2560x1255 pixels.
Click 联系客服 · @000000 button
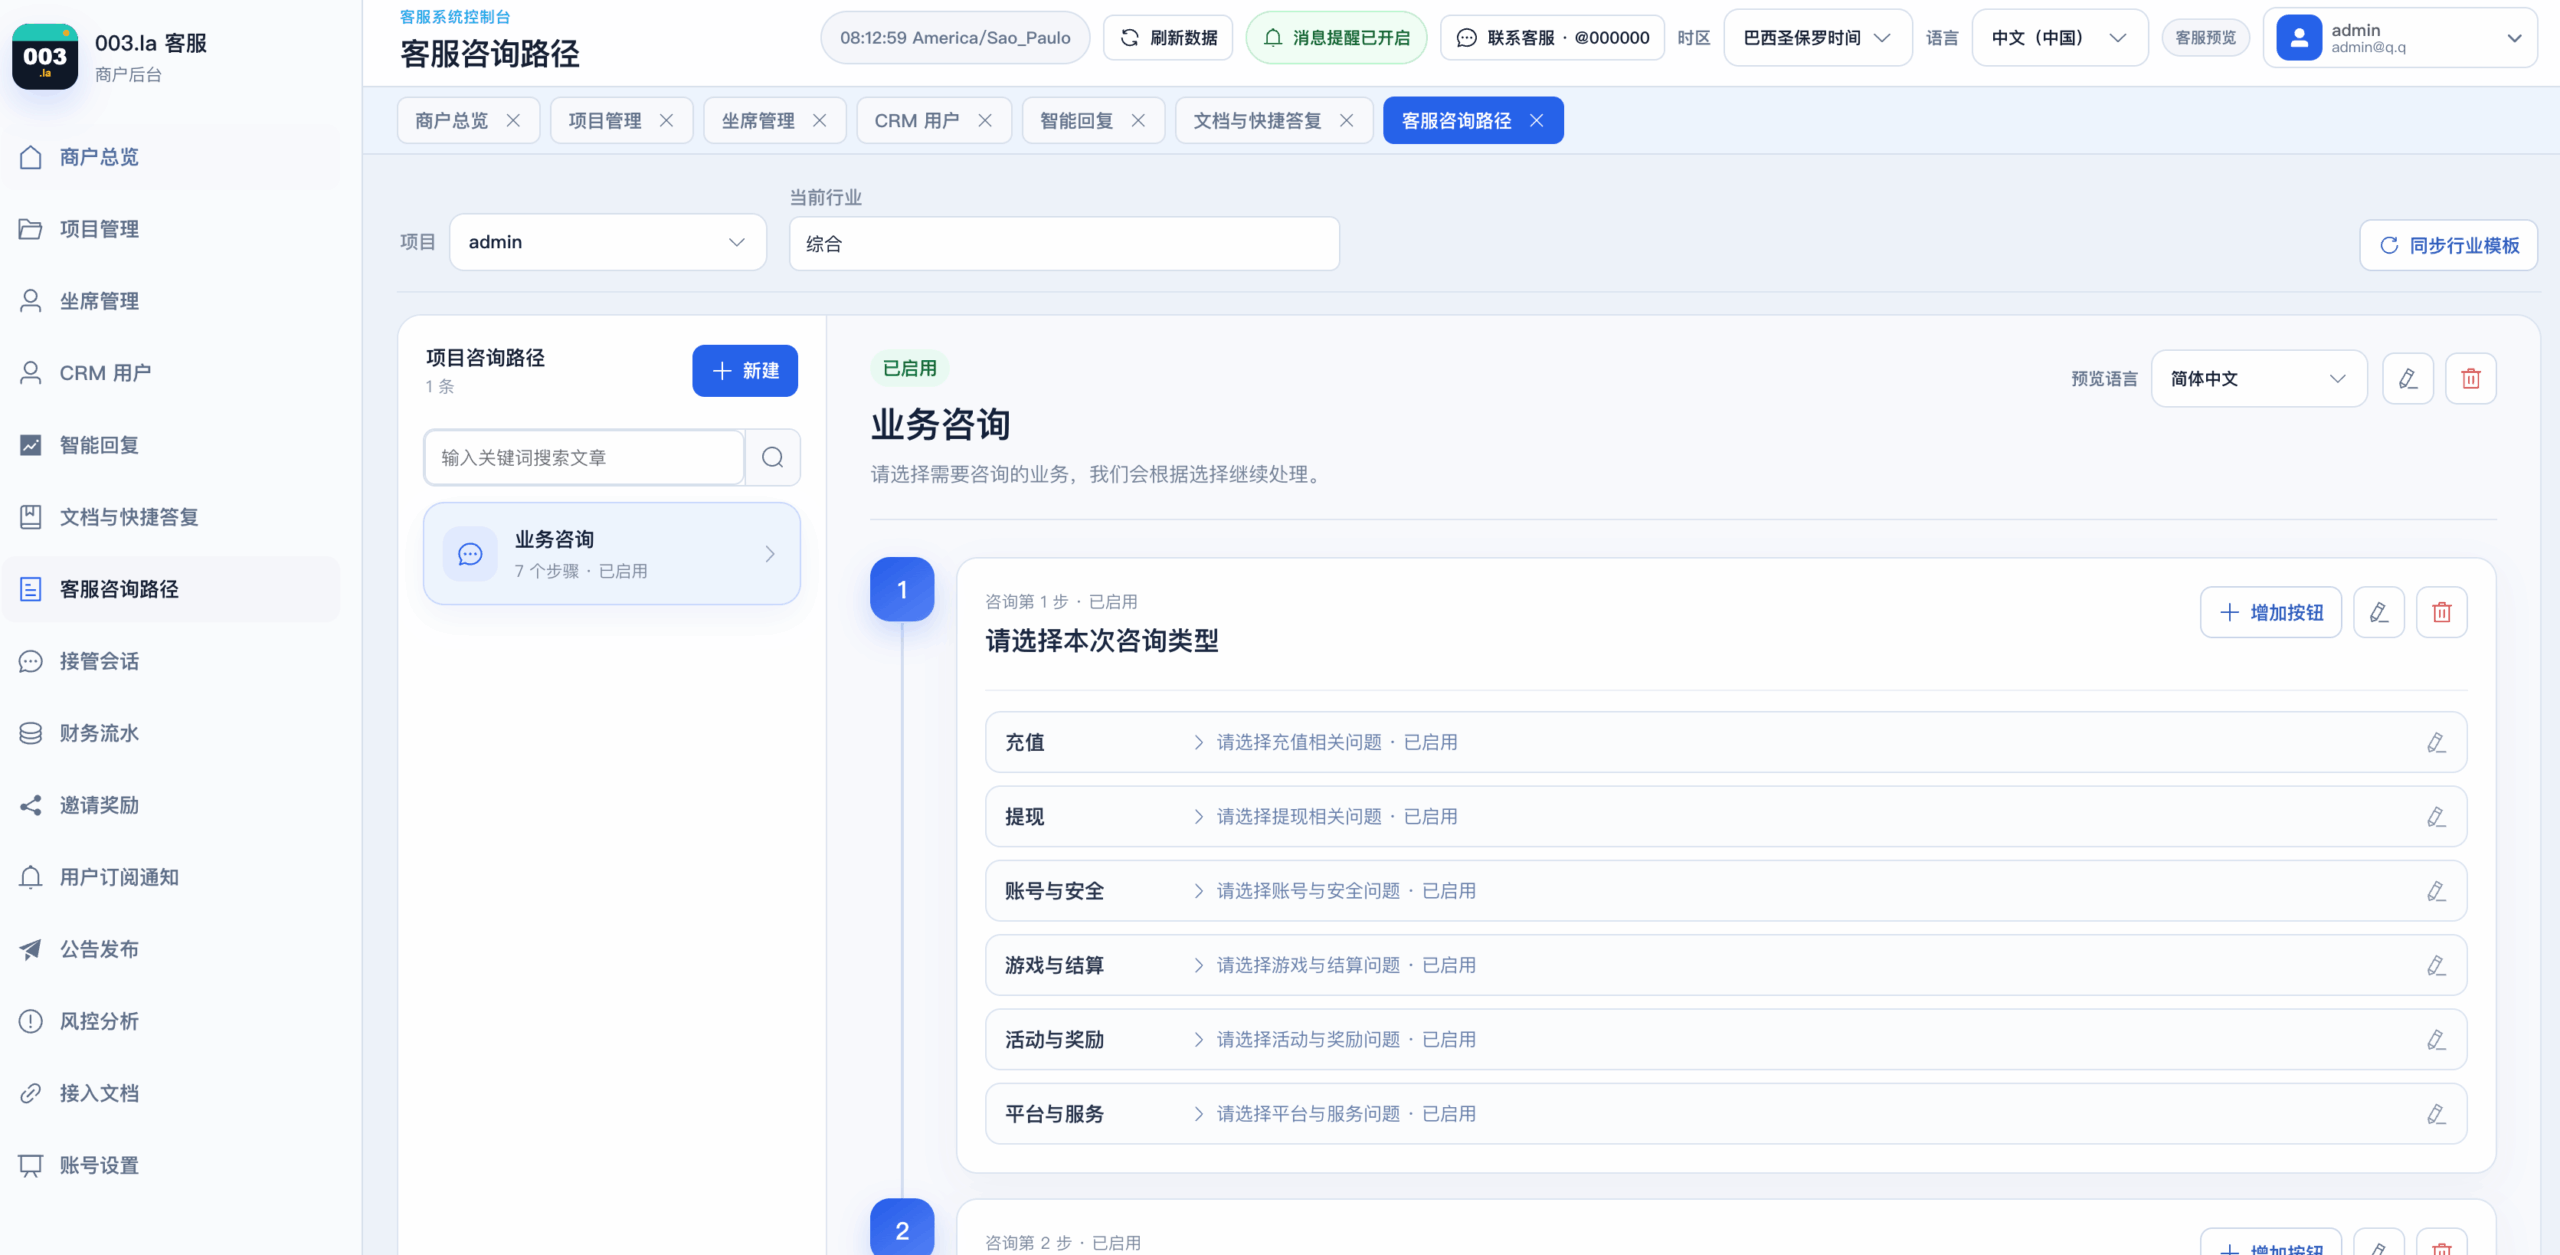point(1552,38)
